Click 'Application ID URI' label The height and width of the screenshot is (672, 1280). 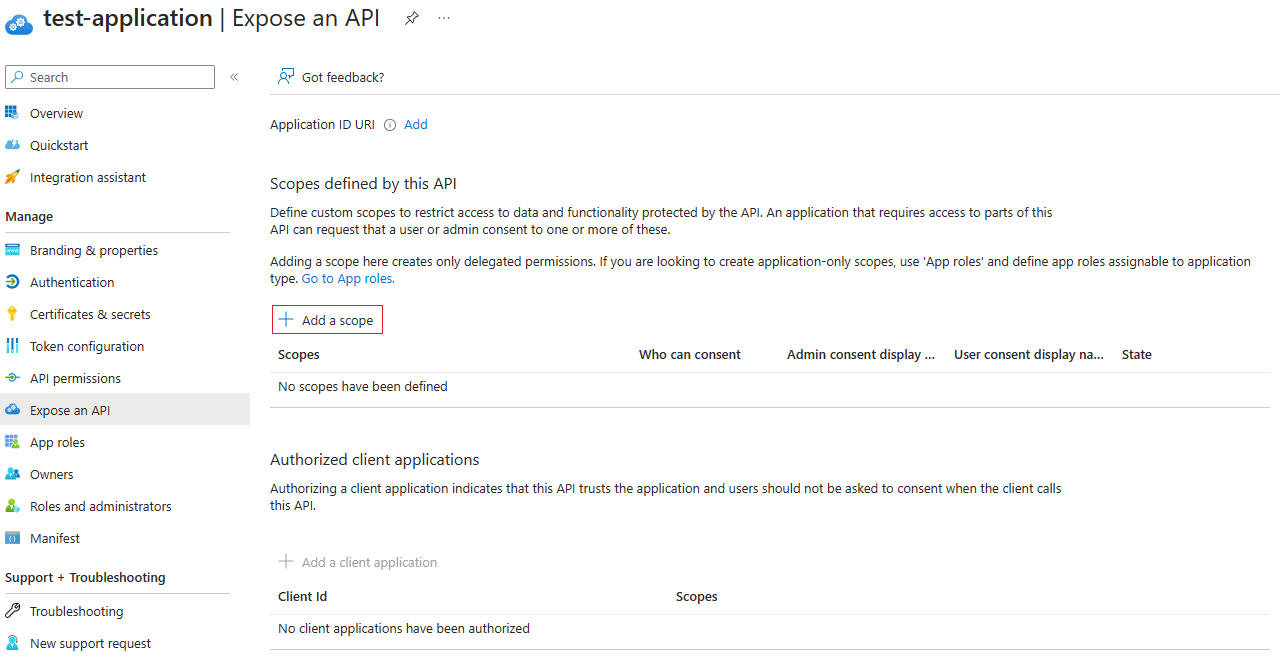[323, 125]
